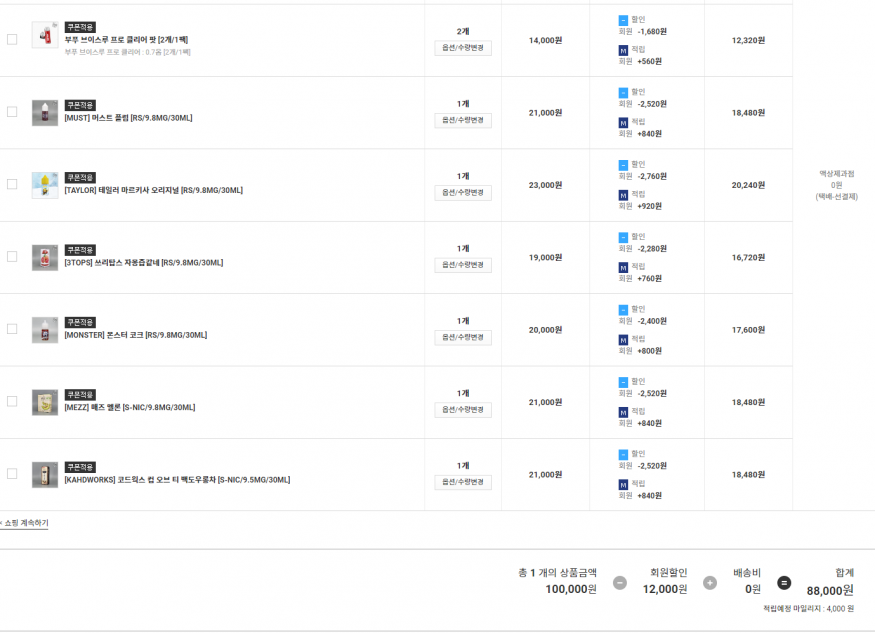Open 옵션/수량변경 for the MEZZ 메즈 멜론 item
This screenshot has width=875, height=633.
click(x=463, y=410)
